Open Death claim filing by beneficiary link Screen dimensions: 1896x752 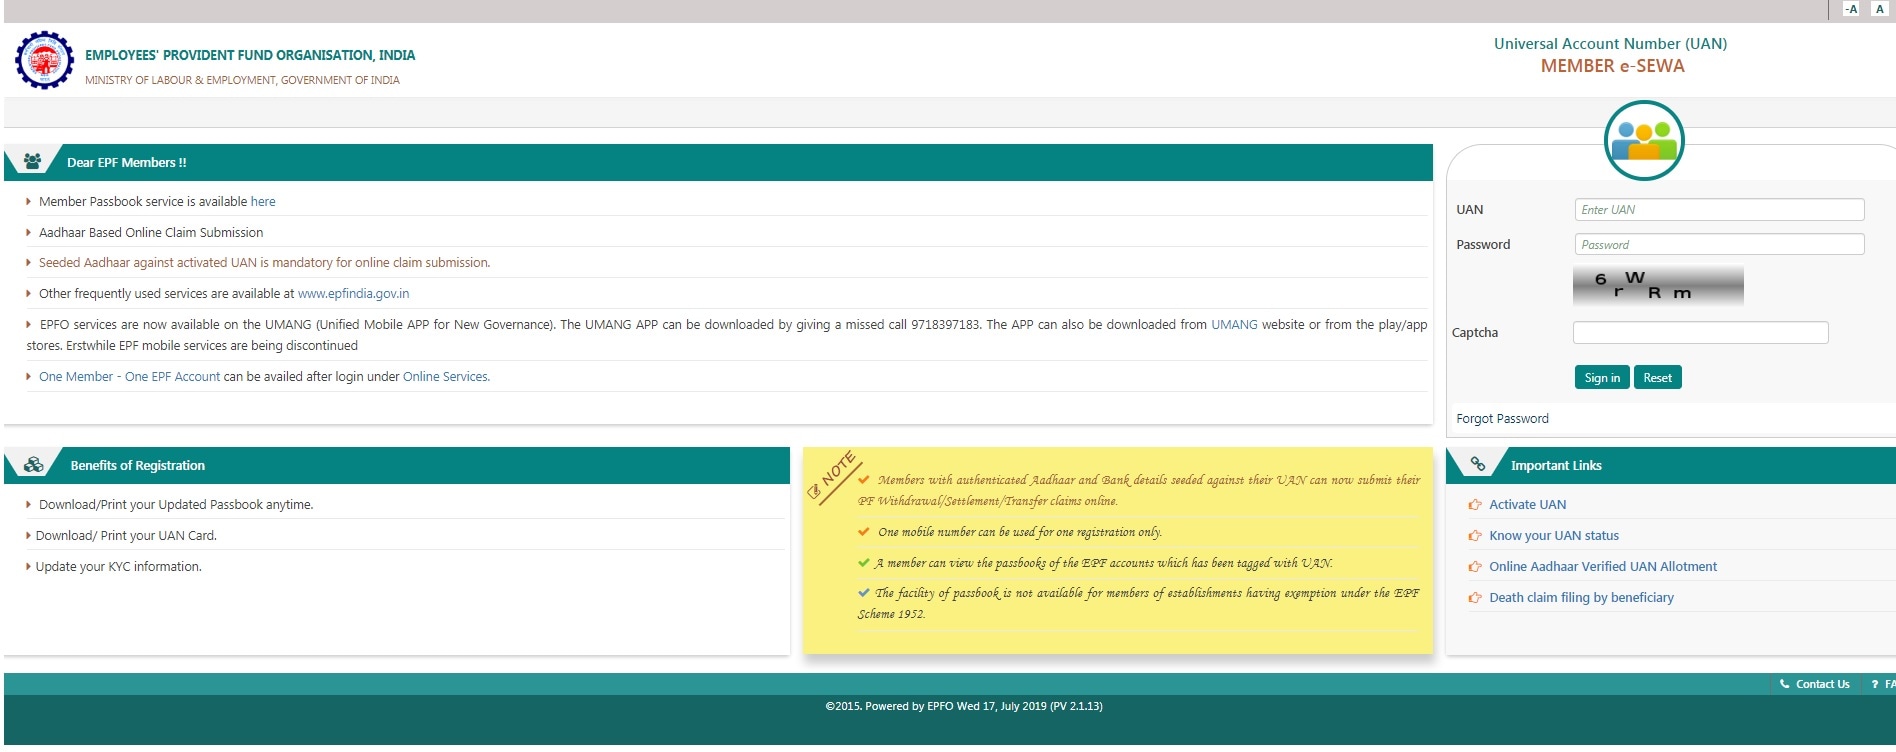point(1581,598)
